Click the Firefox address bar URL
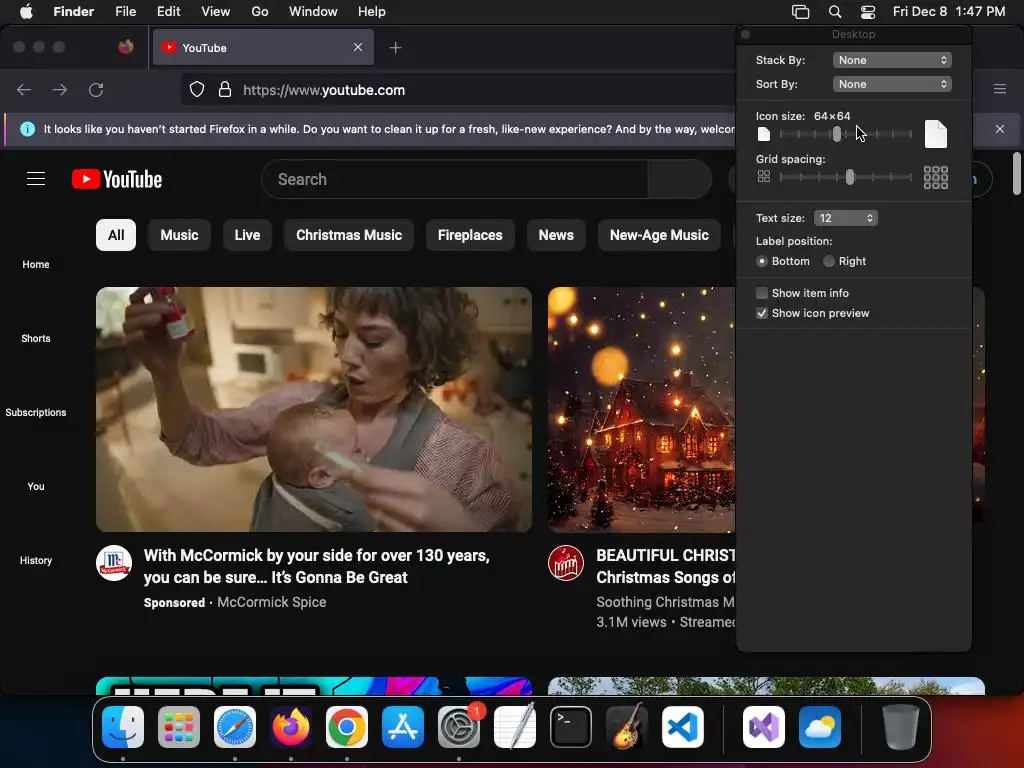This screenshot has height=768, width=1024. tap(324, 90)
